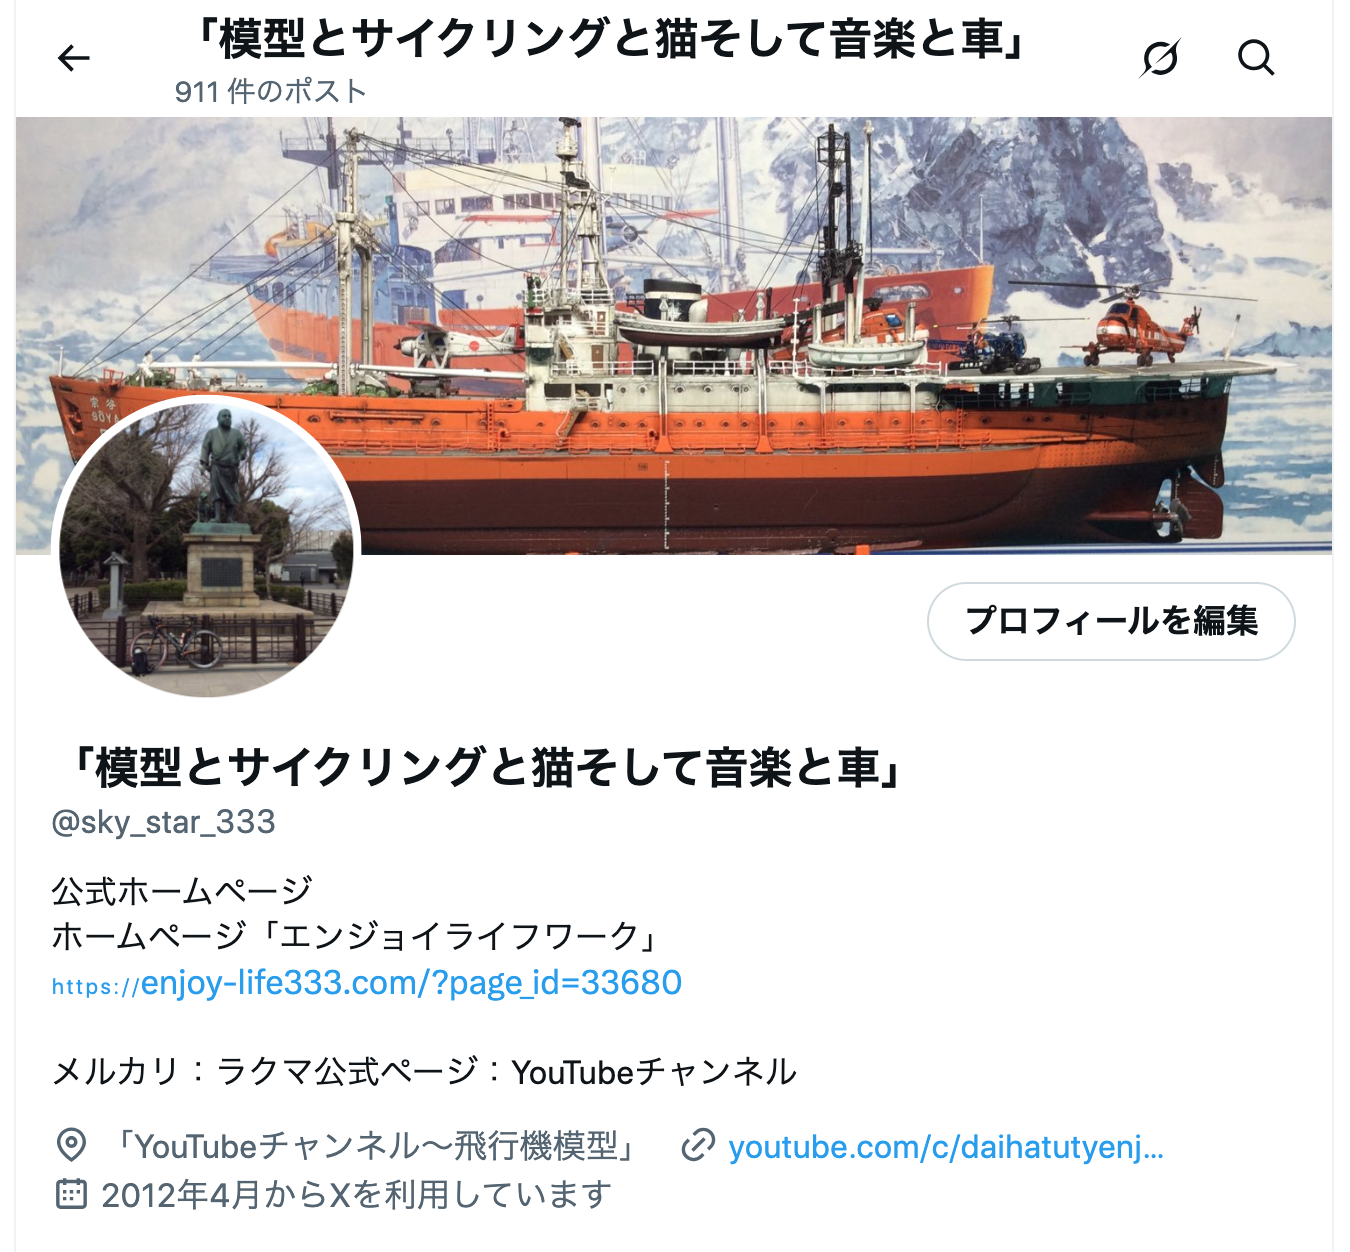Select the 「YouTubeチャンネル〜飛行機模型」 location text
The height and width of the screenshot is (1252, 1350).
click(374, 1146)
